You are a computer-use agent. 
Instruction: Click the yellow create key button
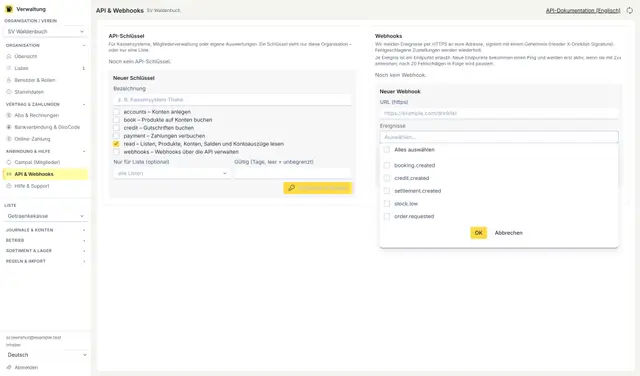point(318,188)
